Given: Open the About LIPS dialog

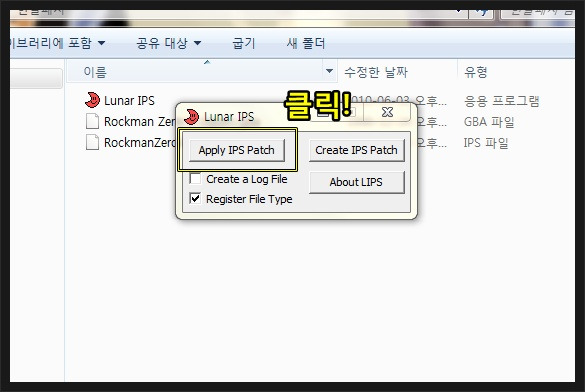Looking at the screenshot, I should [x=357, y=182].
